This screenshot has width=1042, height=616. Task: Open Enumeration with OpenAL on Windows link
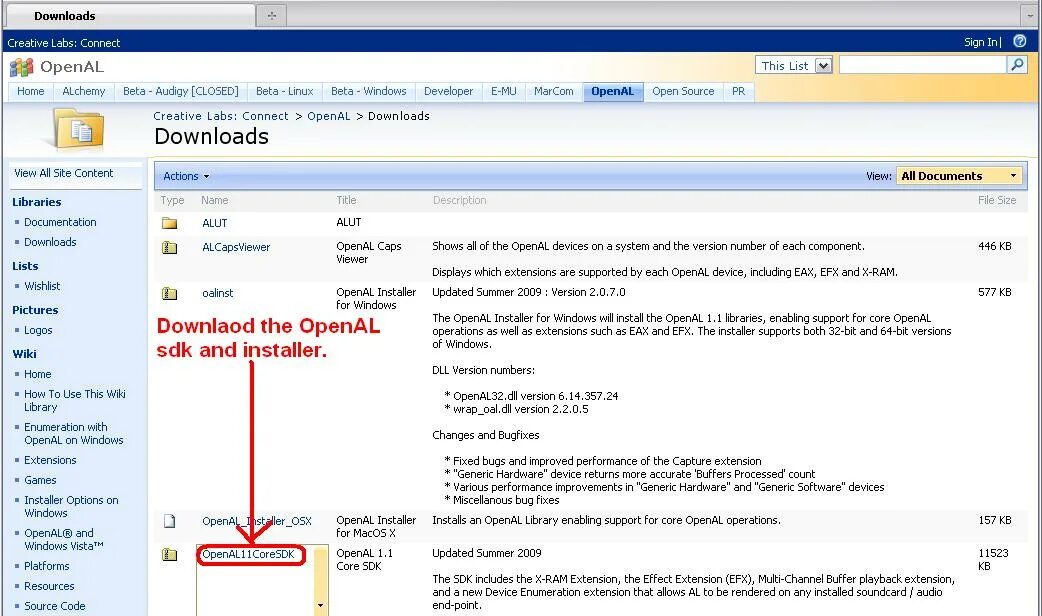click(74, 433)
